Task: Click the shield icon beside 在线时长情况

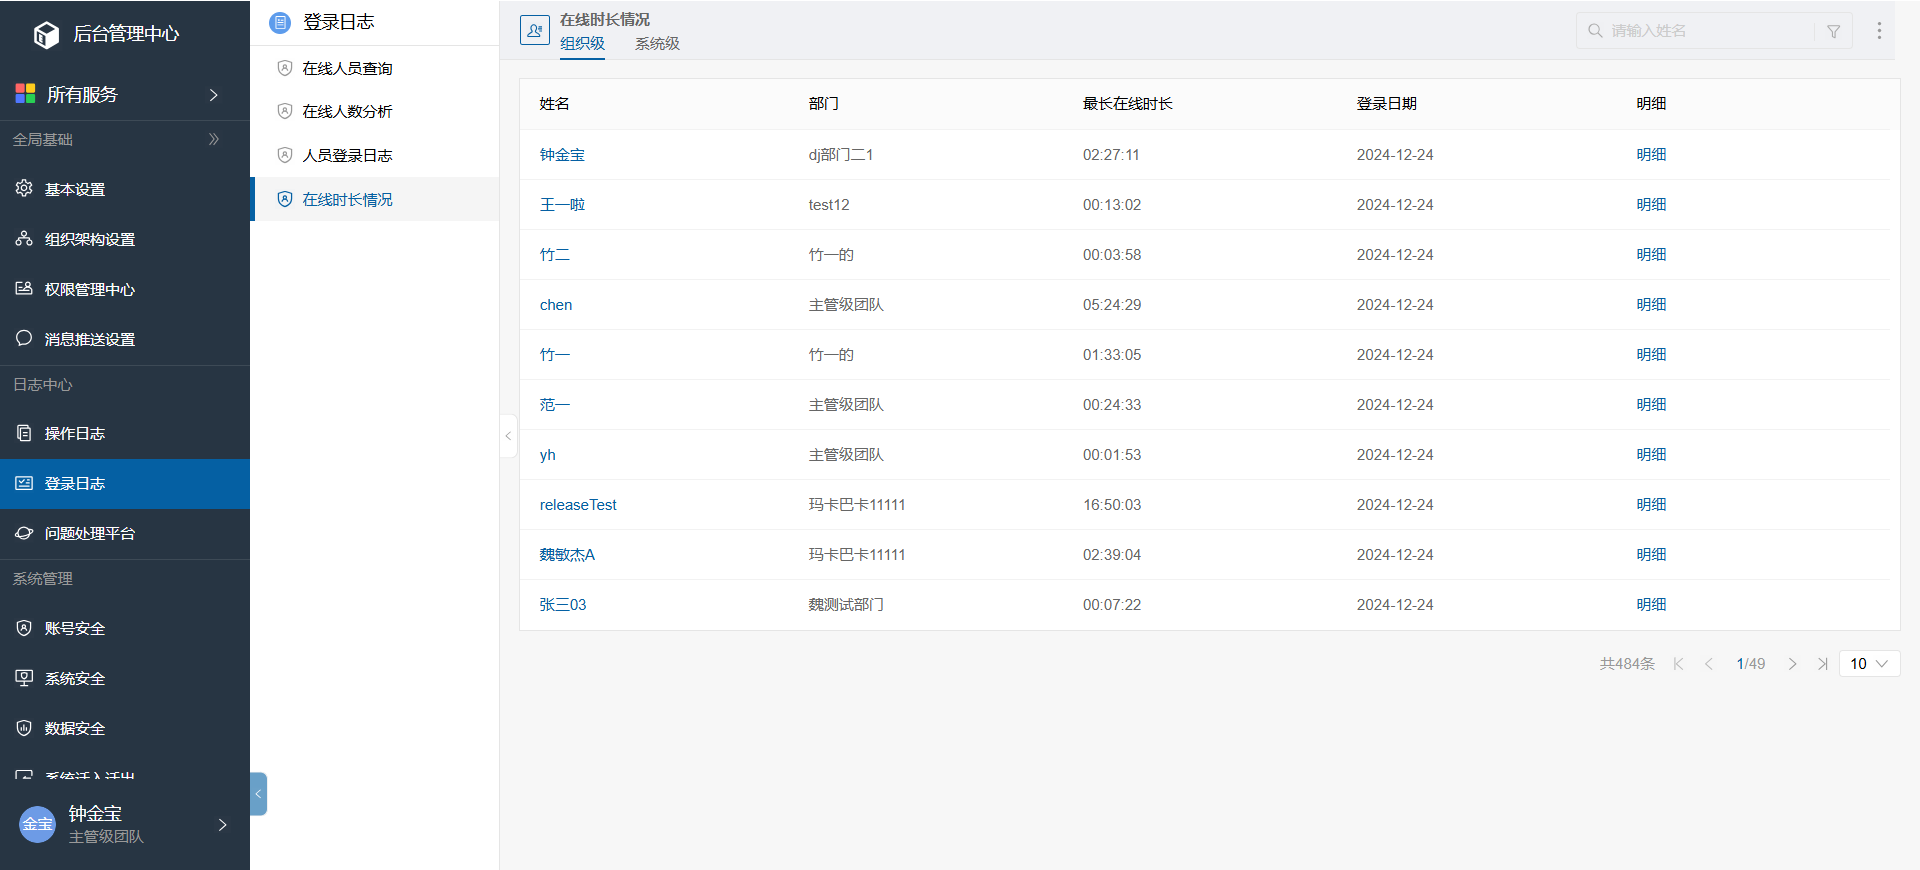Action: (x=285, y=199)
